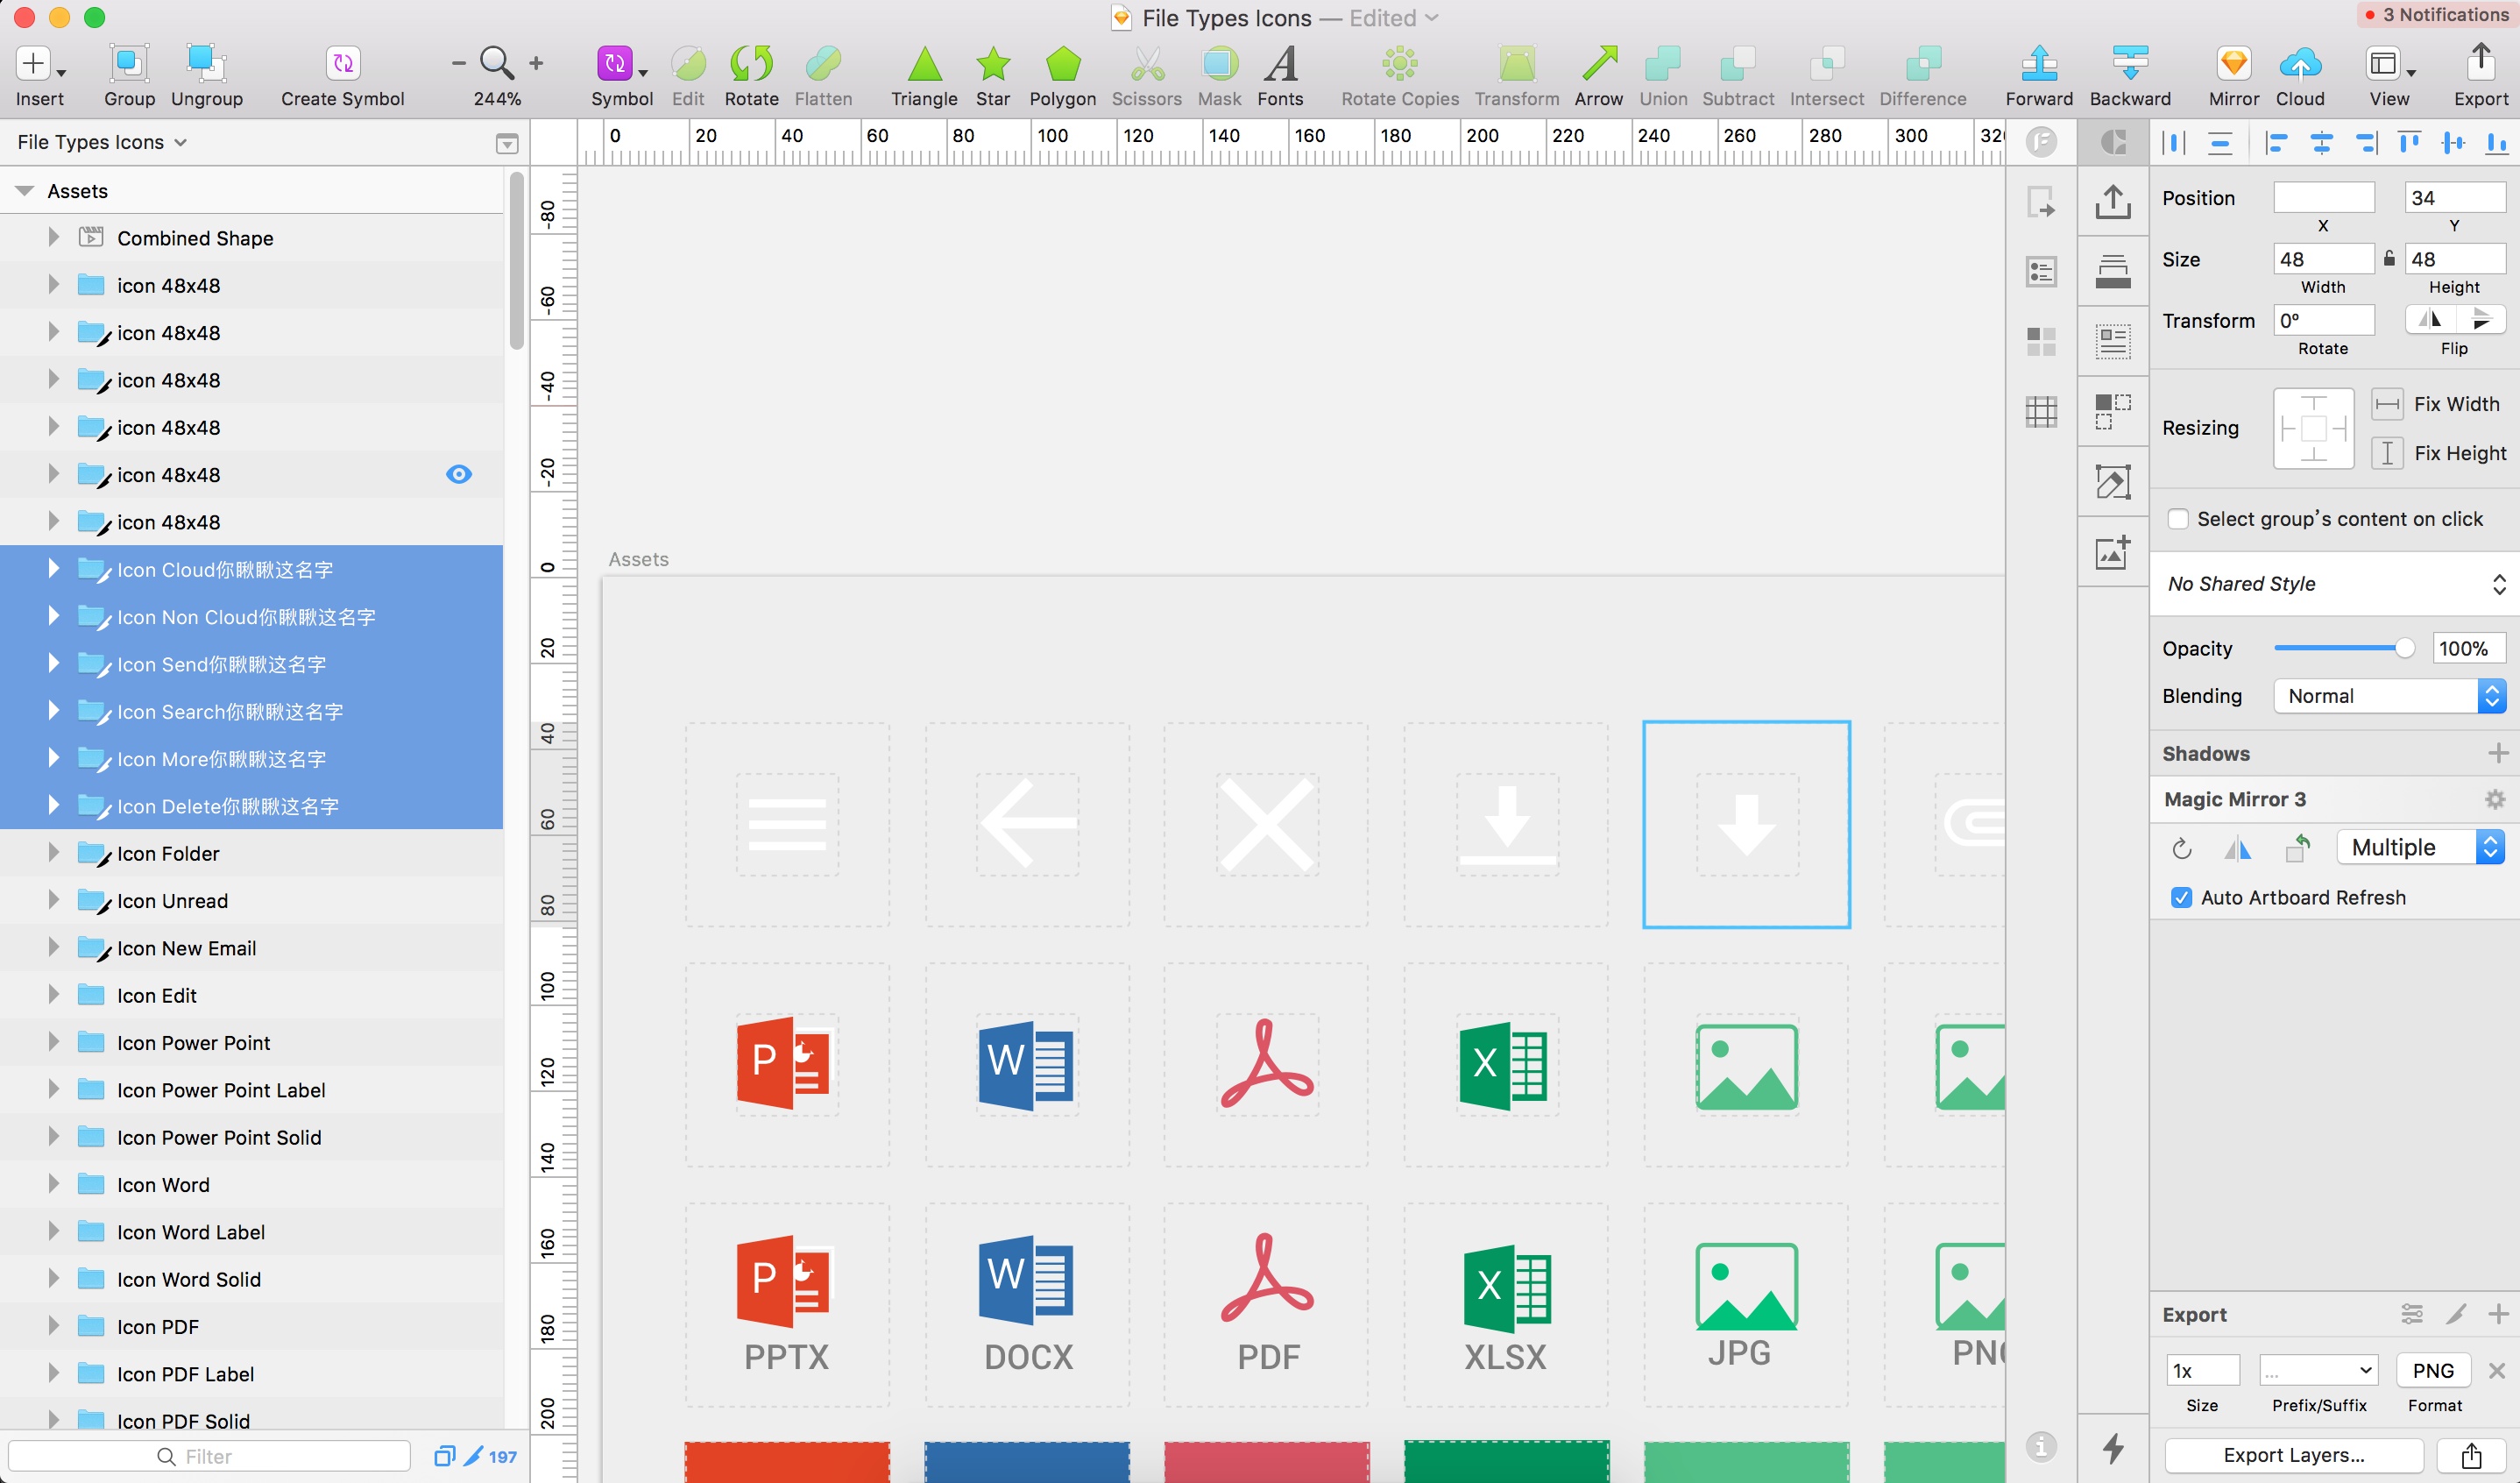The height and width of the screenshot is (1483, 2520).
Task: Expand the Icon Folder layer group
Action: tap(54, 853)
